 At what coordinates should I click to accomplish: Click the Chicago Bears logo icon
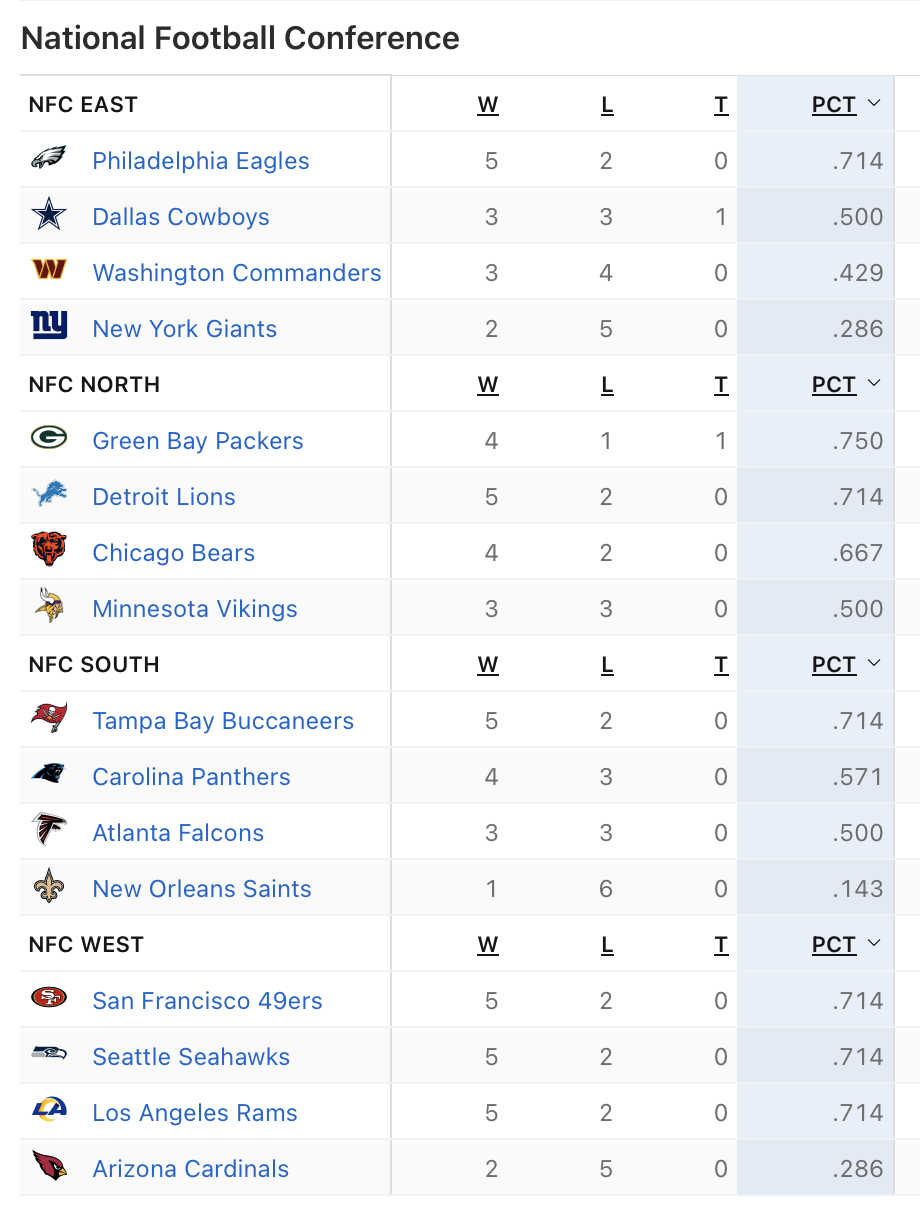[x=48, y=552]
